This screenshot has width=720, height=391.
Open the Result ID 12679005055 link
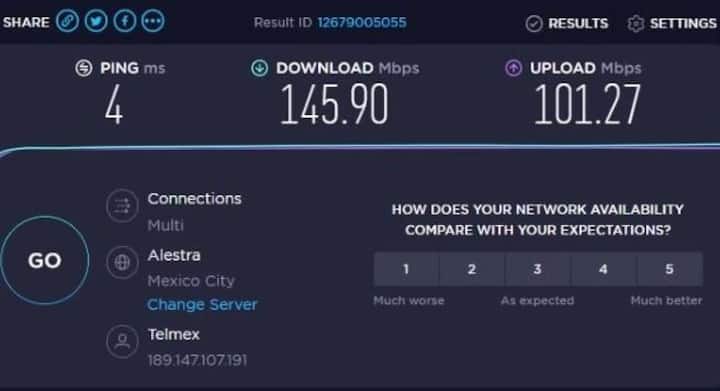point(362,22)
